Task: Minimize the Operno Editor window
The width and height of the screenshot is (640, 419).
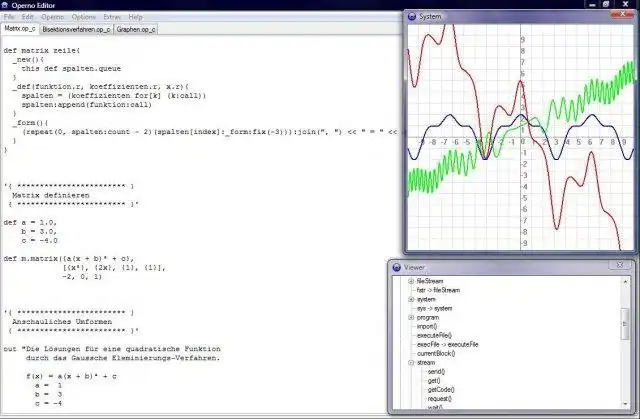Action: [592, 4]
